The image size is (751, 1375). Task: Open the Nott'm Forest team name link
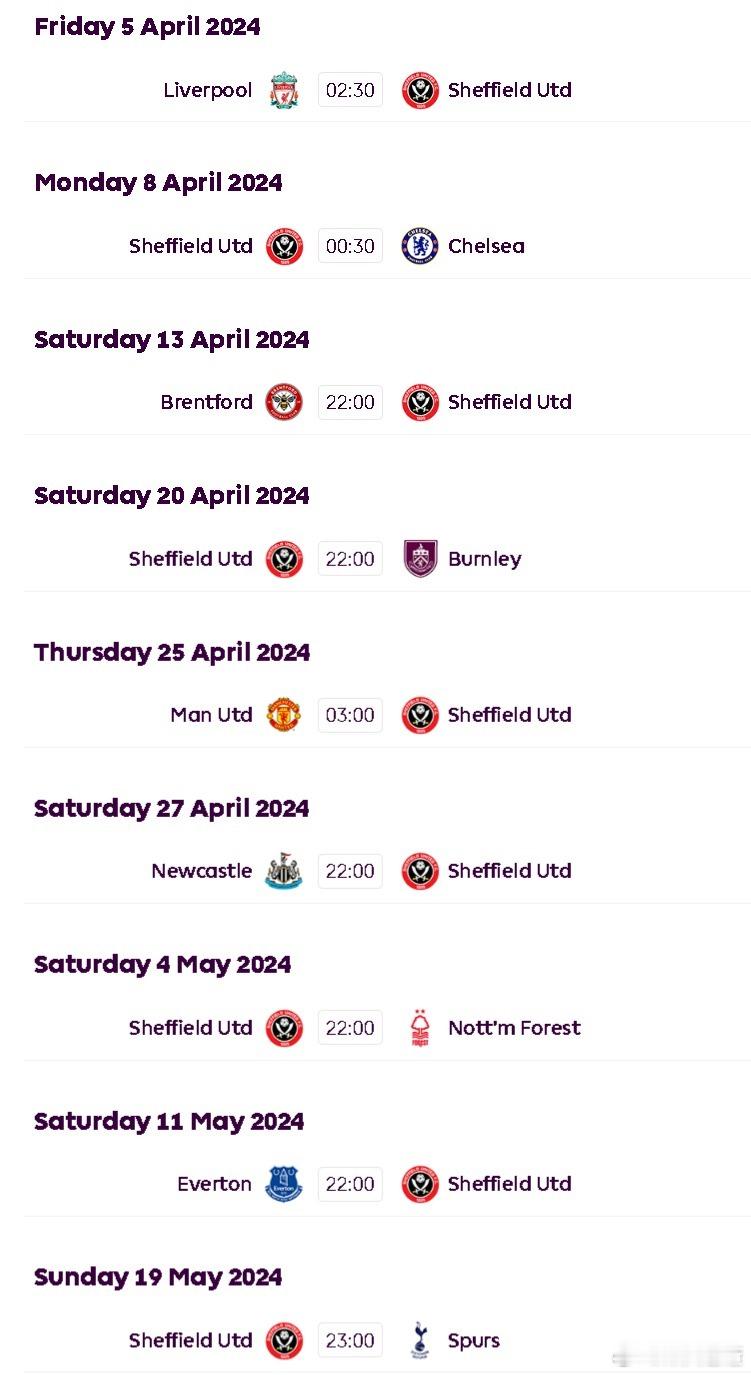(514, 1028)
